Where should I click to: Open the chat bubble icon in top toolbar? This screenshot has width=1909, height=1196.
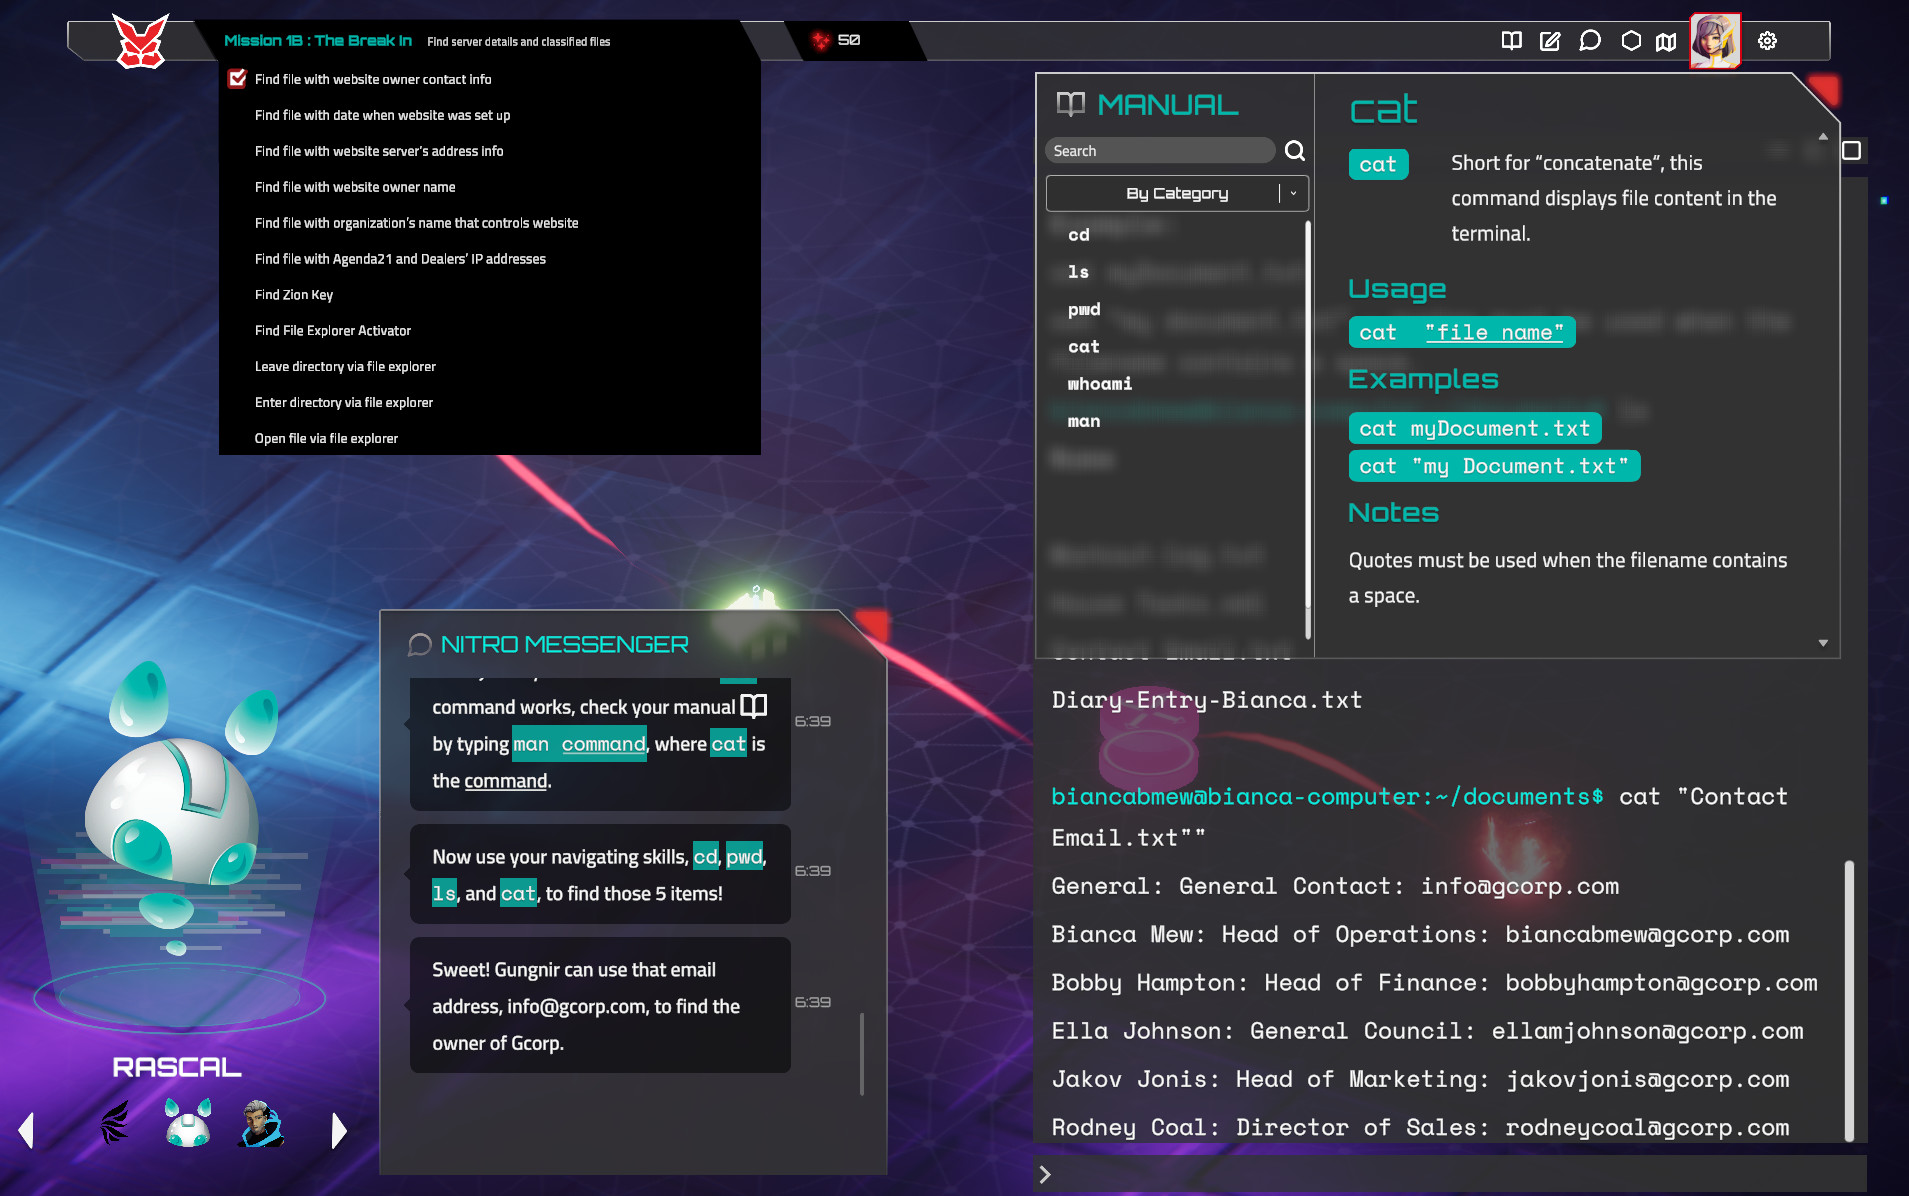coord(1590,41)
